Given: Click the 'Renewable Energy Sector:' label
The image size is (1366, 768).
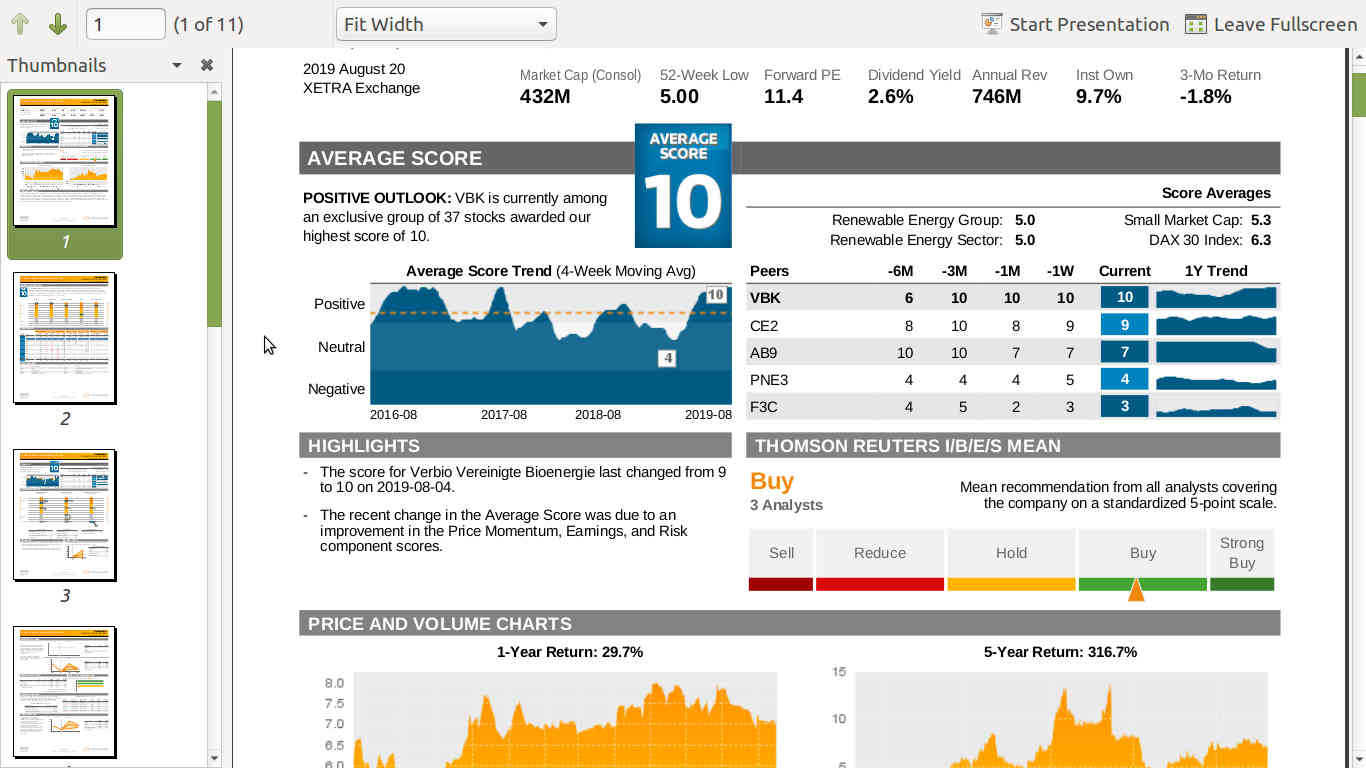Looking at the screenshot, I should (x=916, y=240).
